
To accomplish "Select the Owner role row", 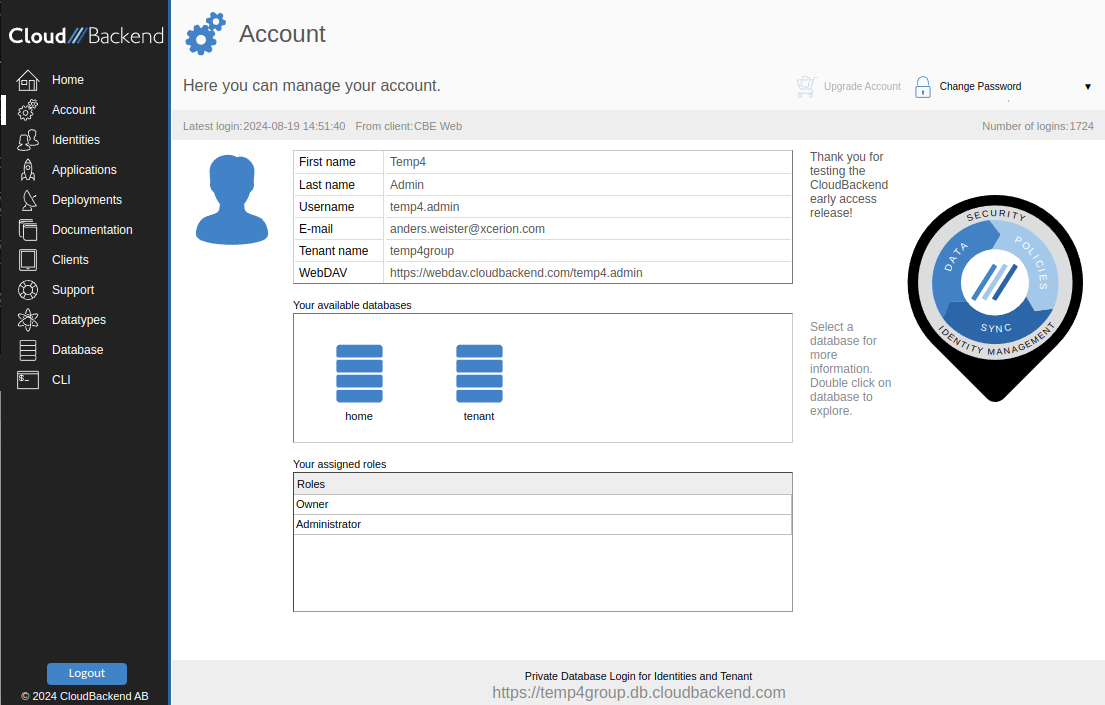I will (x=543, y=505).
